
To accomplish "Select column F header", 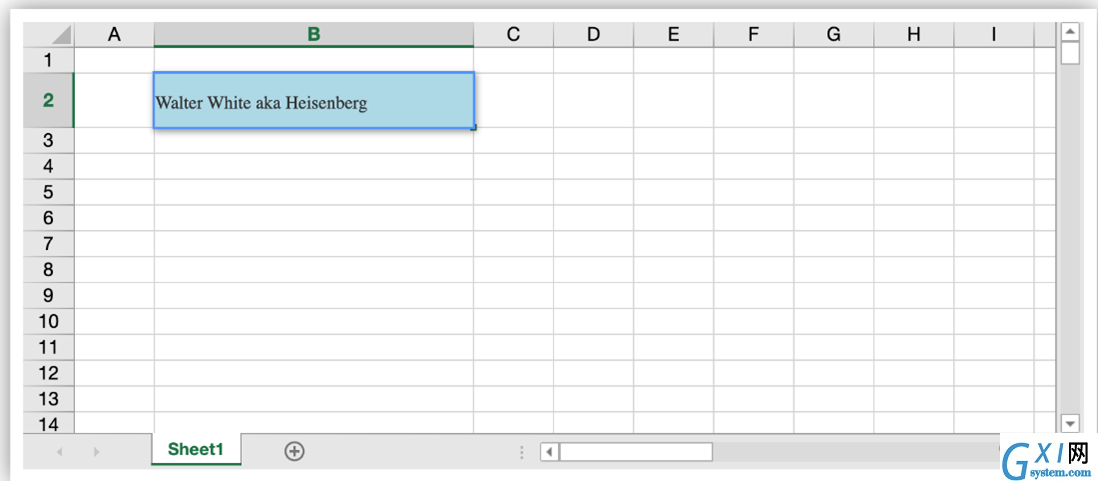I will coord(753,34).
